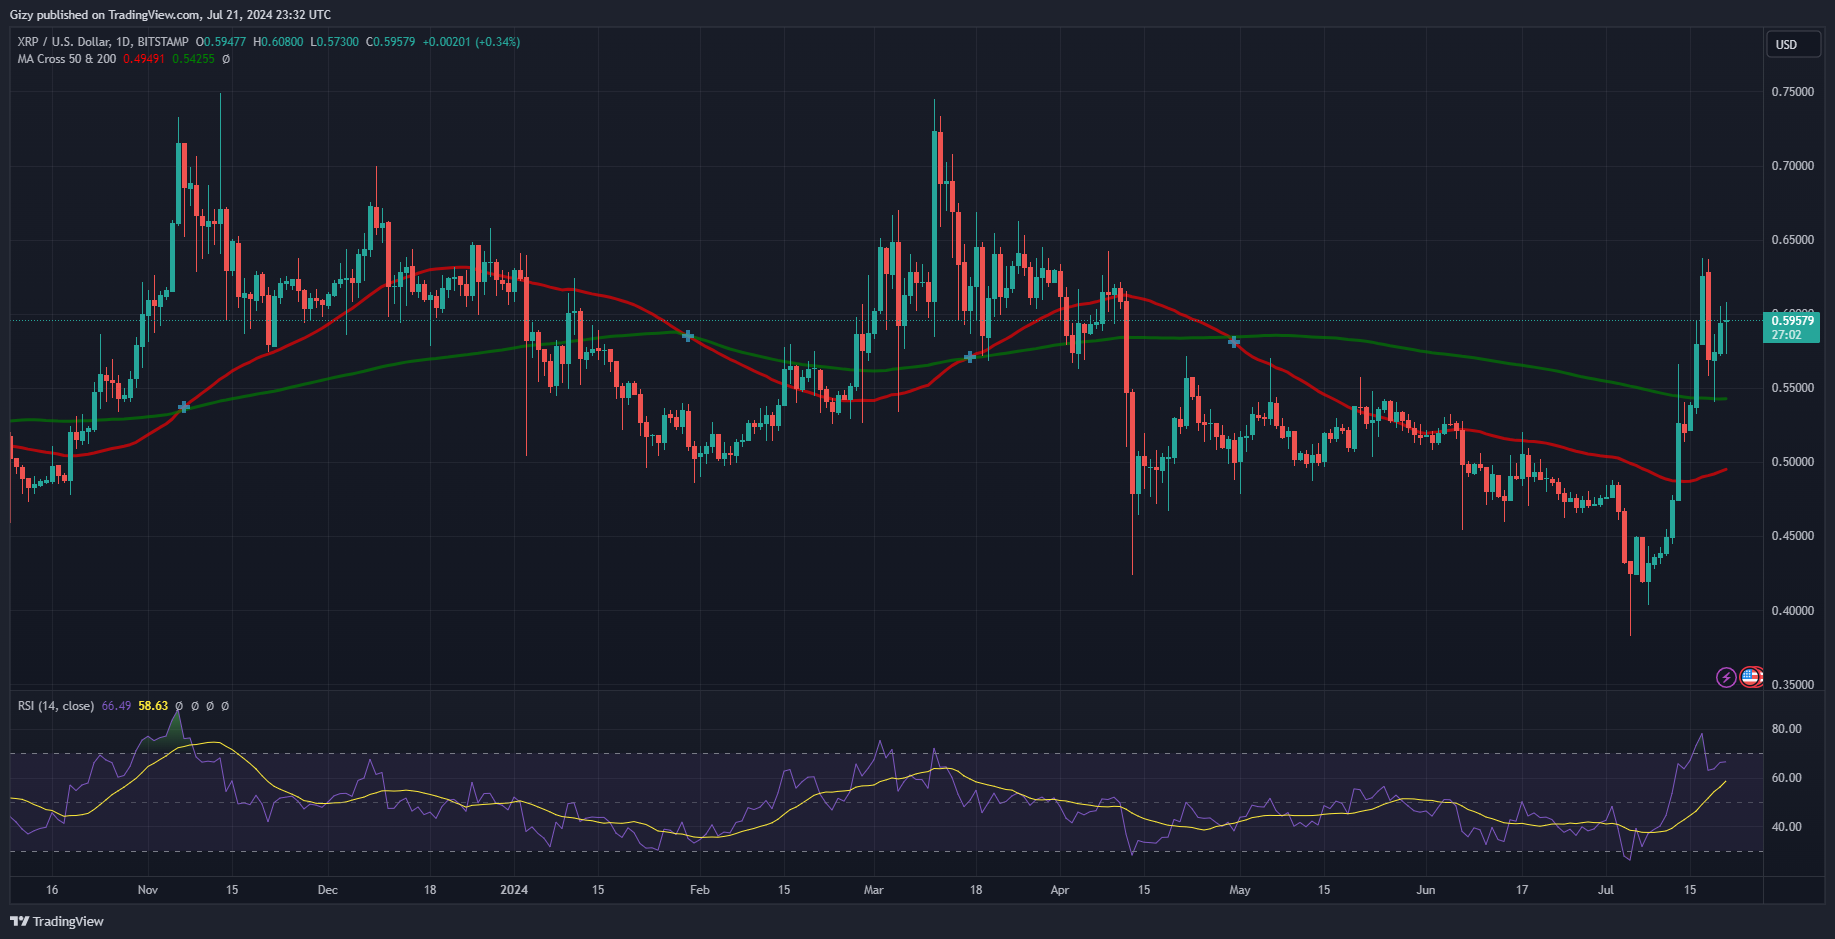
Task: Click the Jun label on the time axis
Action: tap(1426, 890)
